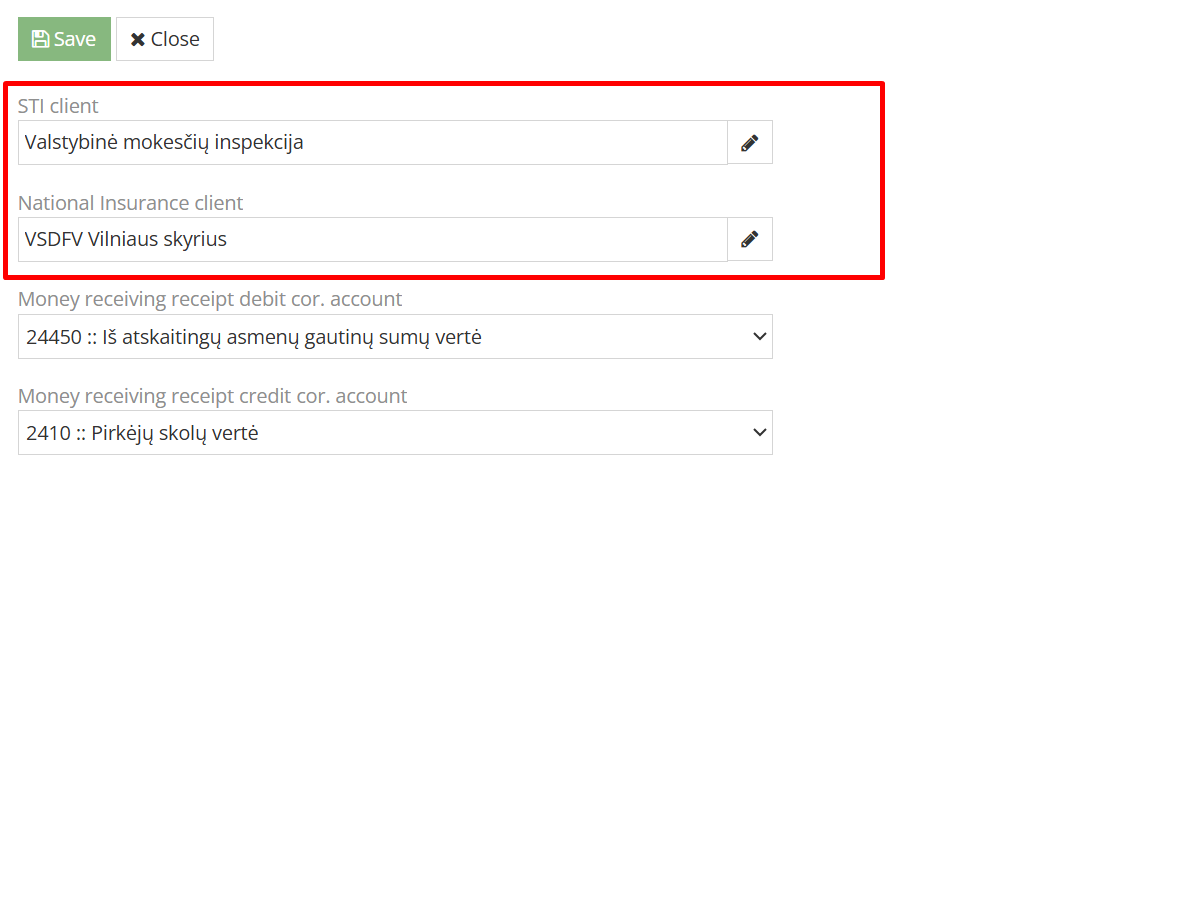Viewport: 1200px width, 900px height.
Task: Click the pencil icon beside National Insurance client
Action: pyautogui.click(x=749, y=239)
